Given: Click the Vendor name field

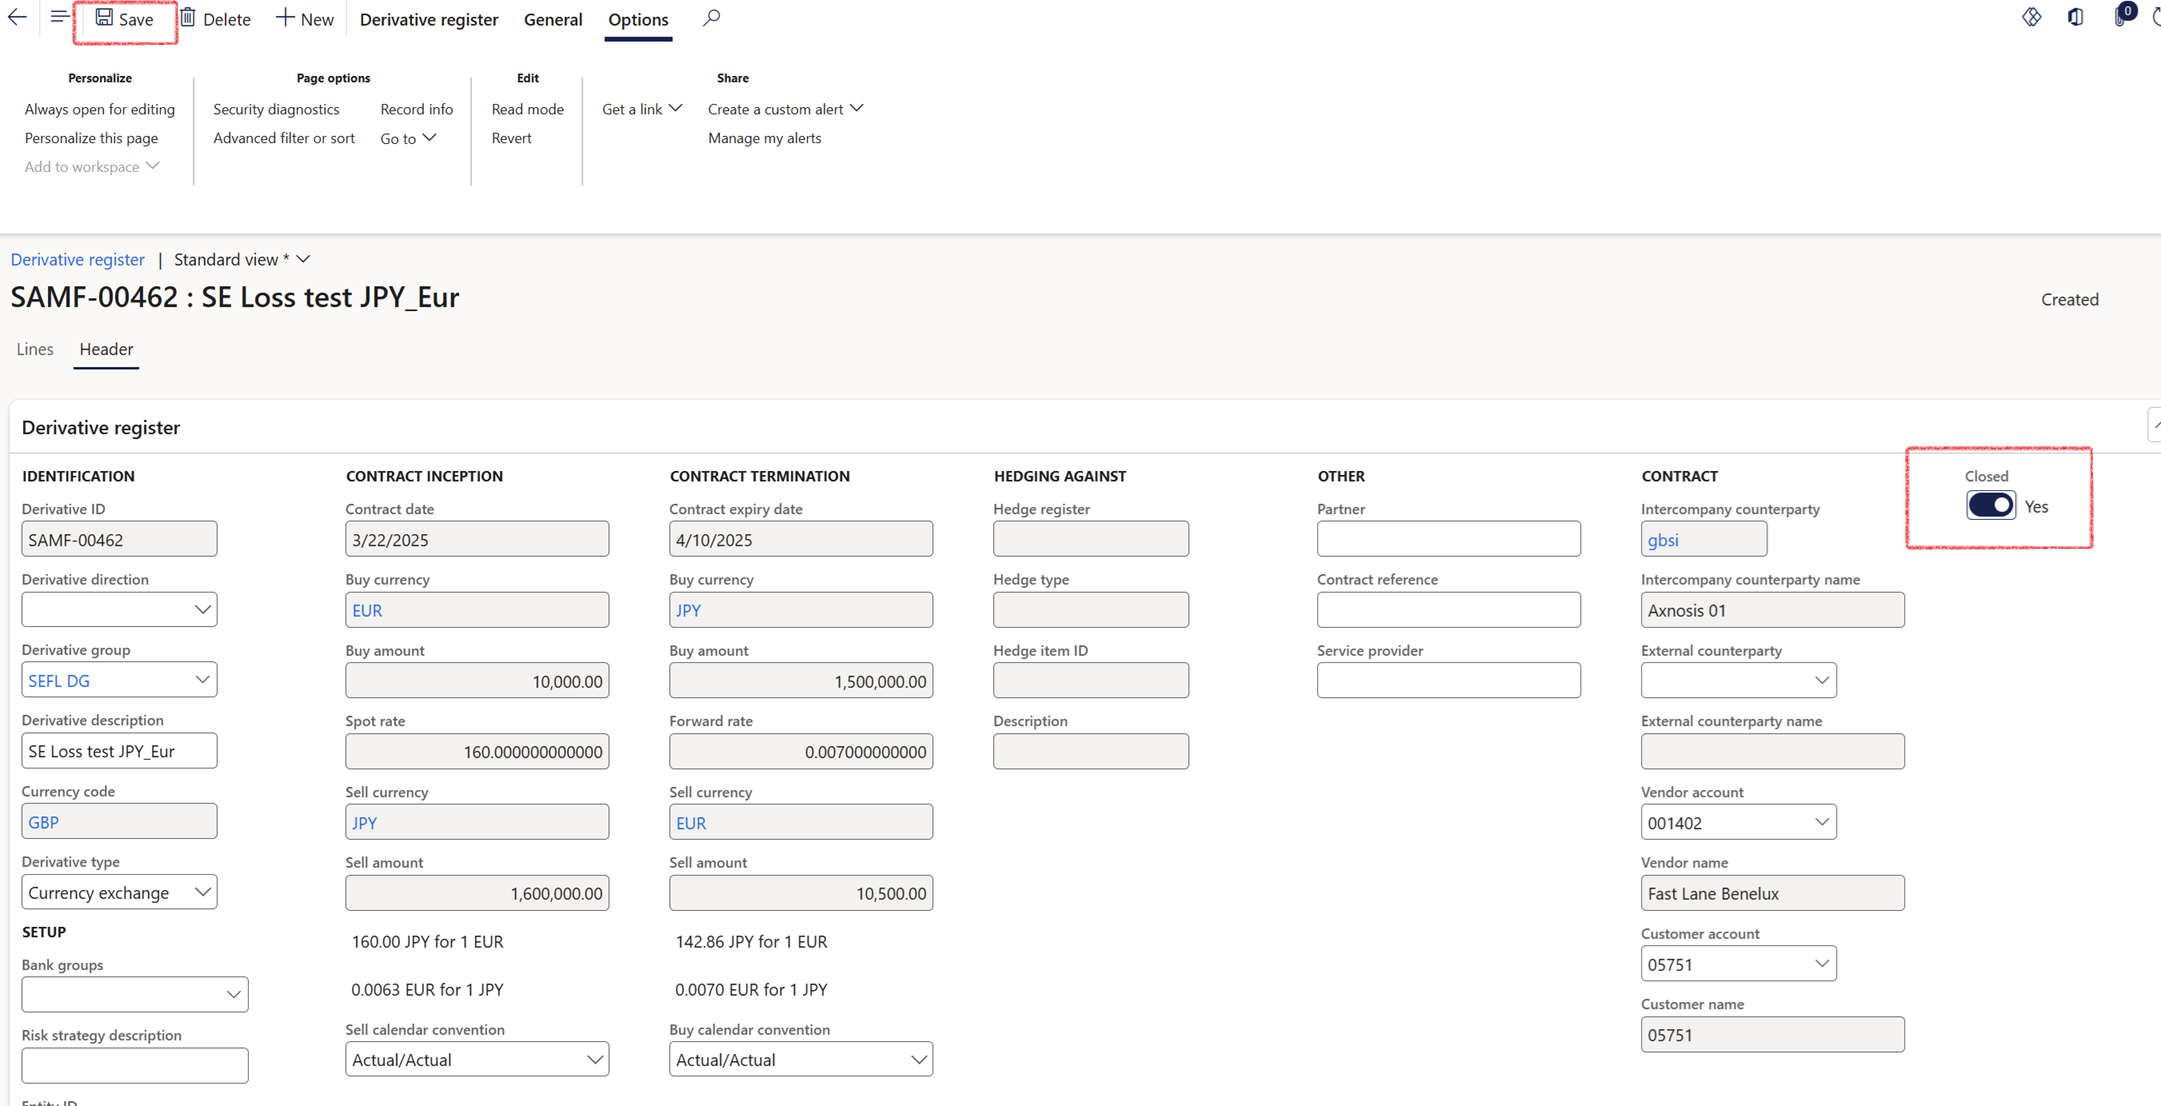Looking at the screenshot, I should [x=1773, y=893].
